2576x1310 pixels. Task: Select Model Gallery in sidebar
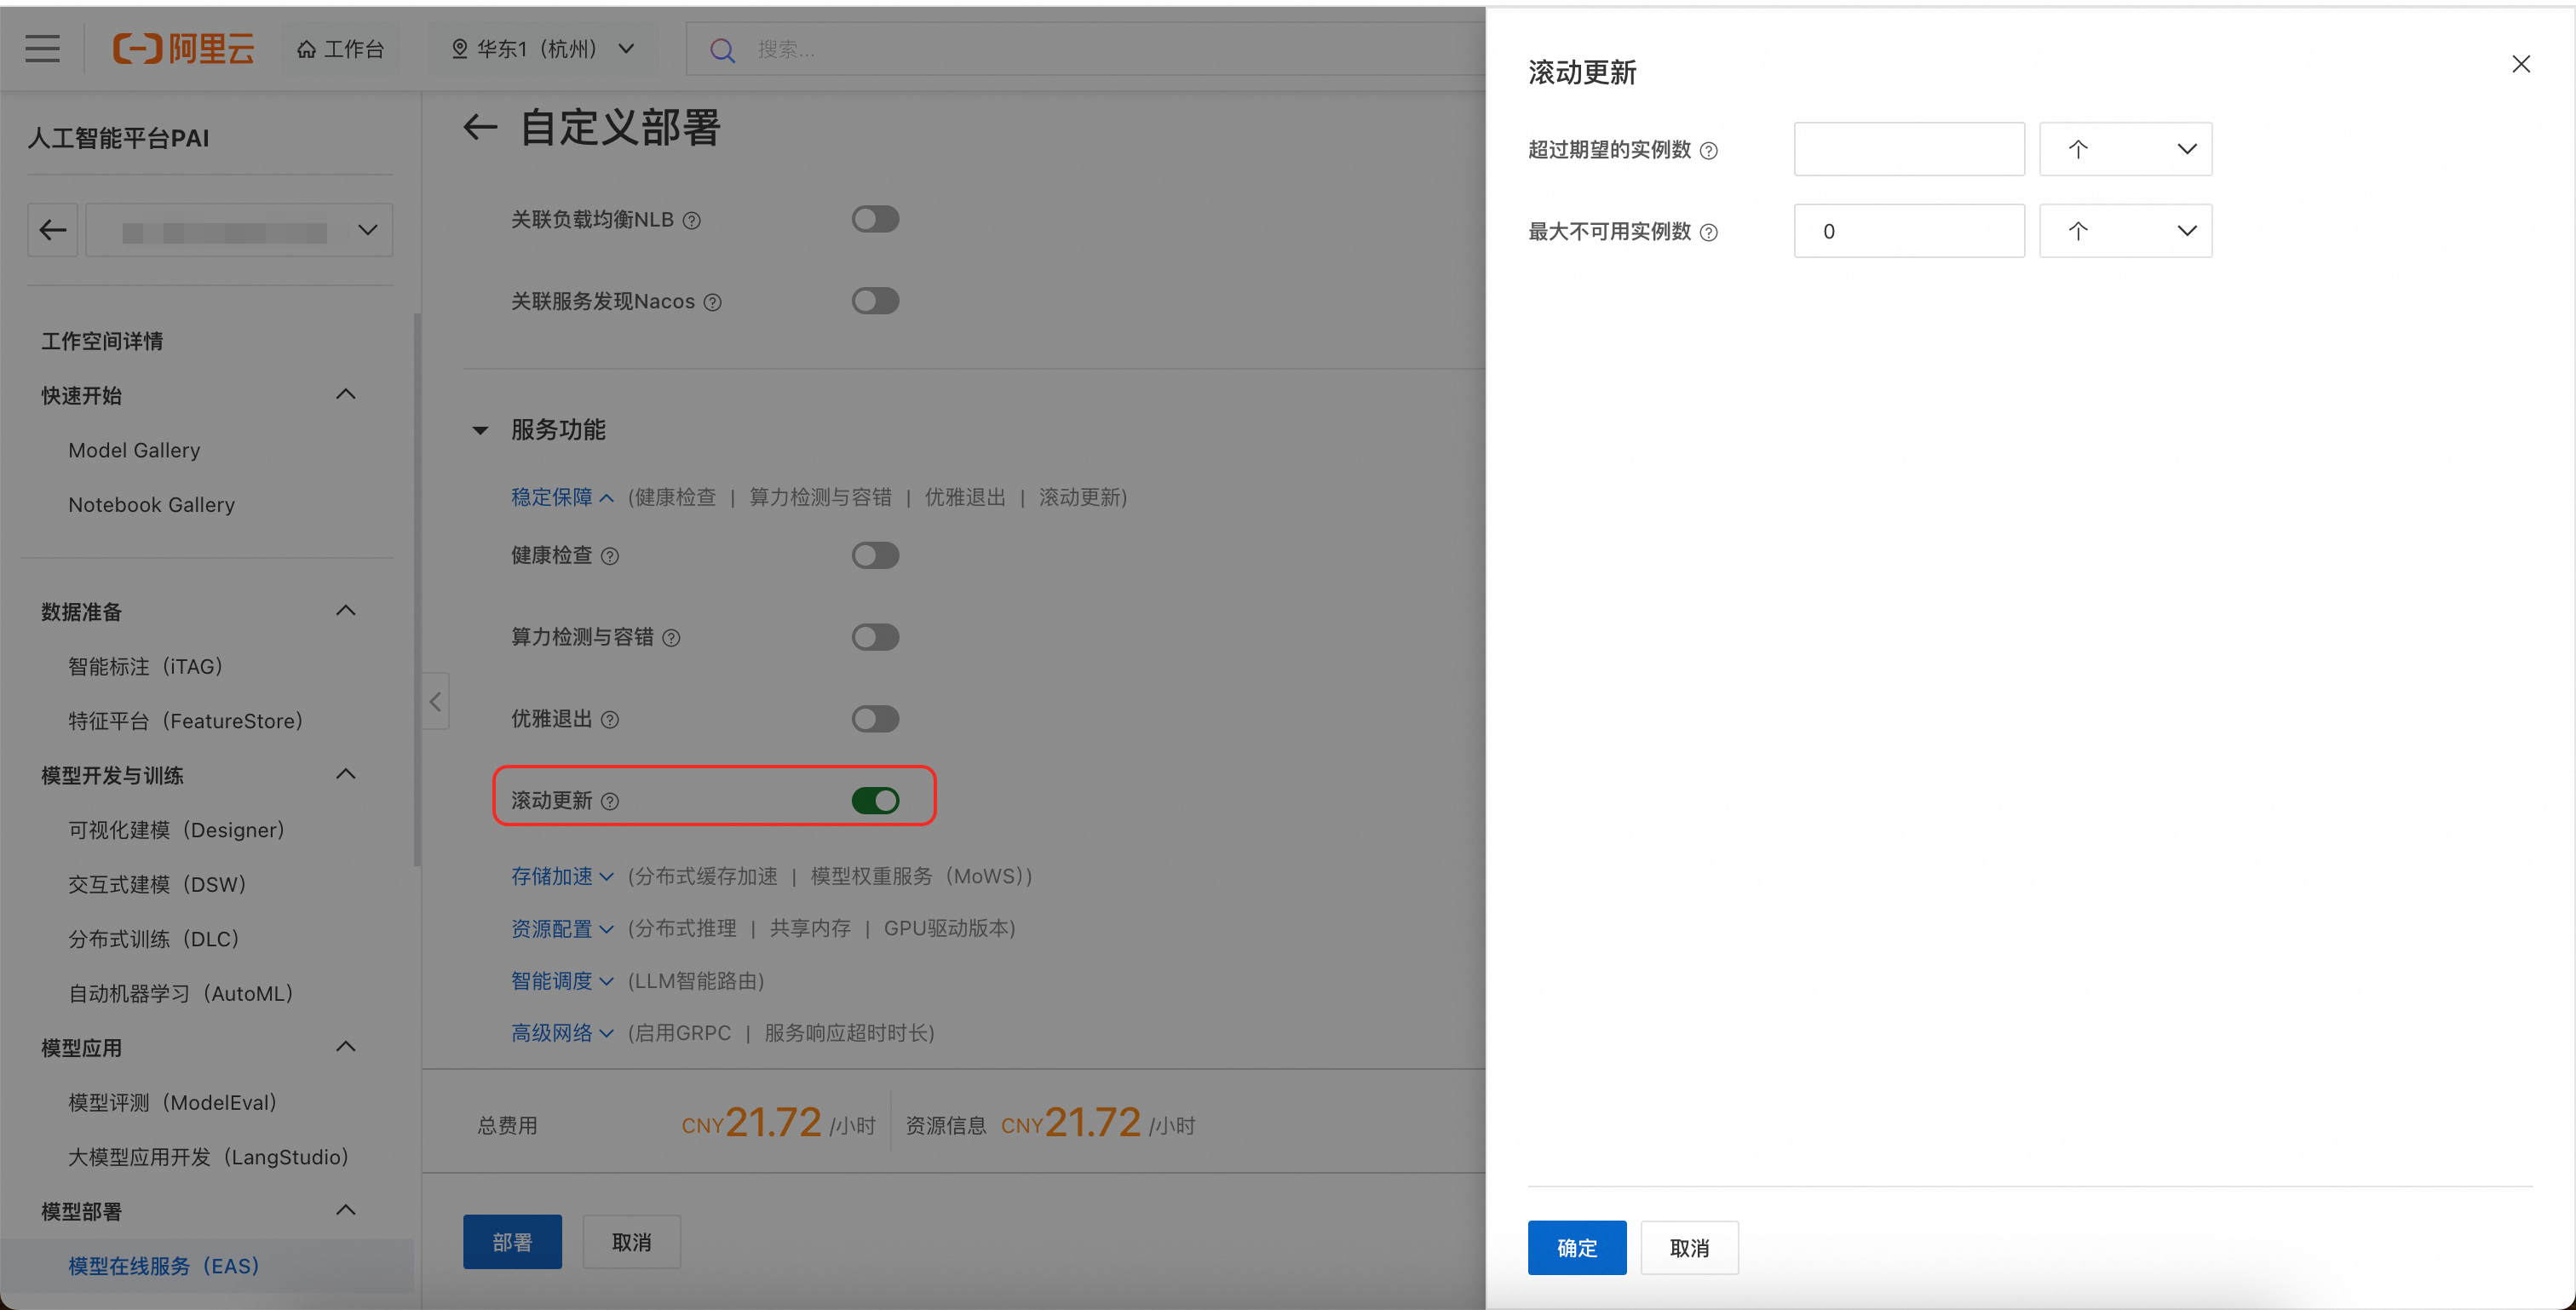coord(134,450)
